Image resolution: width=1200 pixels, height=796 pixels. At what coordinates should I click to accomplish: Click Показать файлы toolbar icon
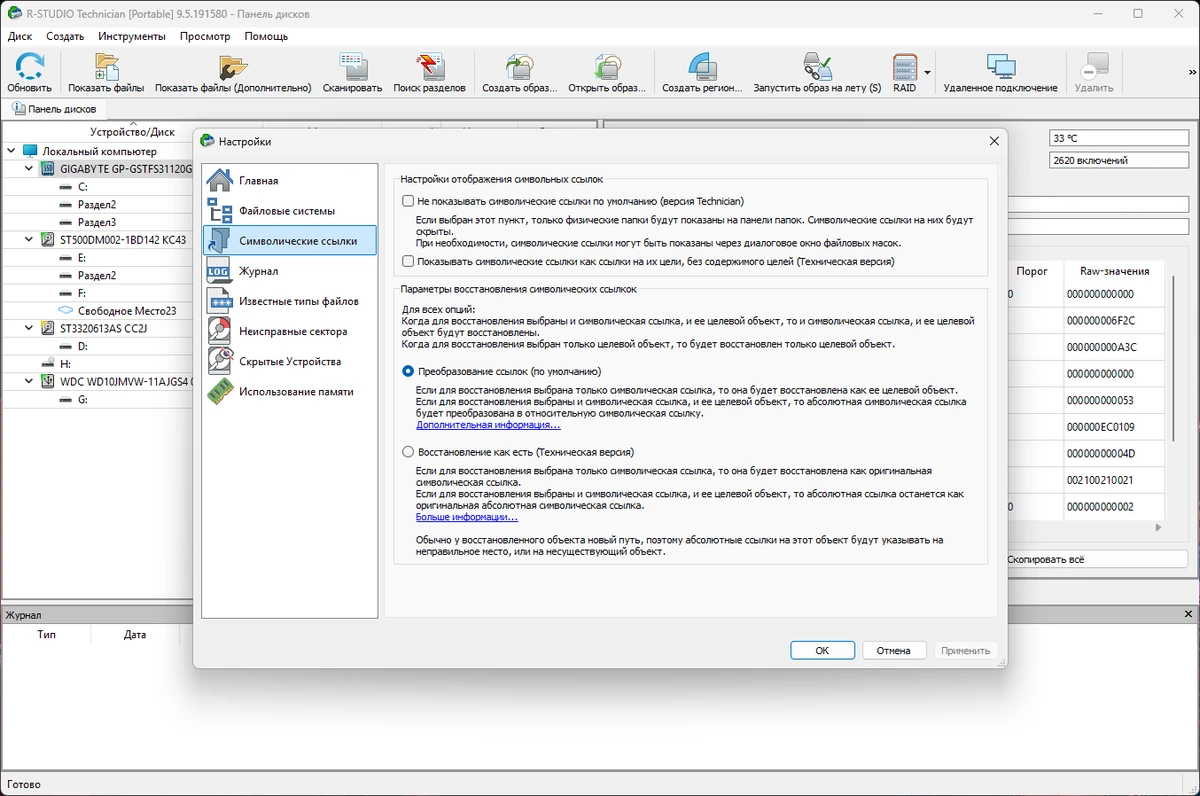[106, 73]
